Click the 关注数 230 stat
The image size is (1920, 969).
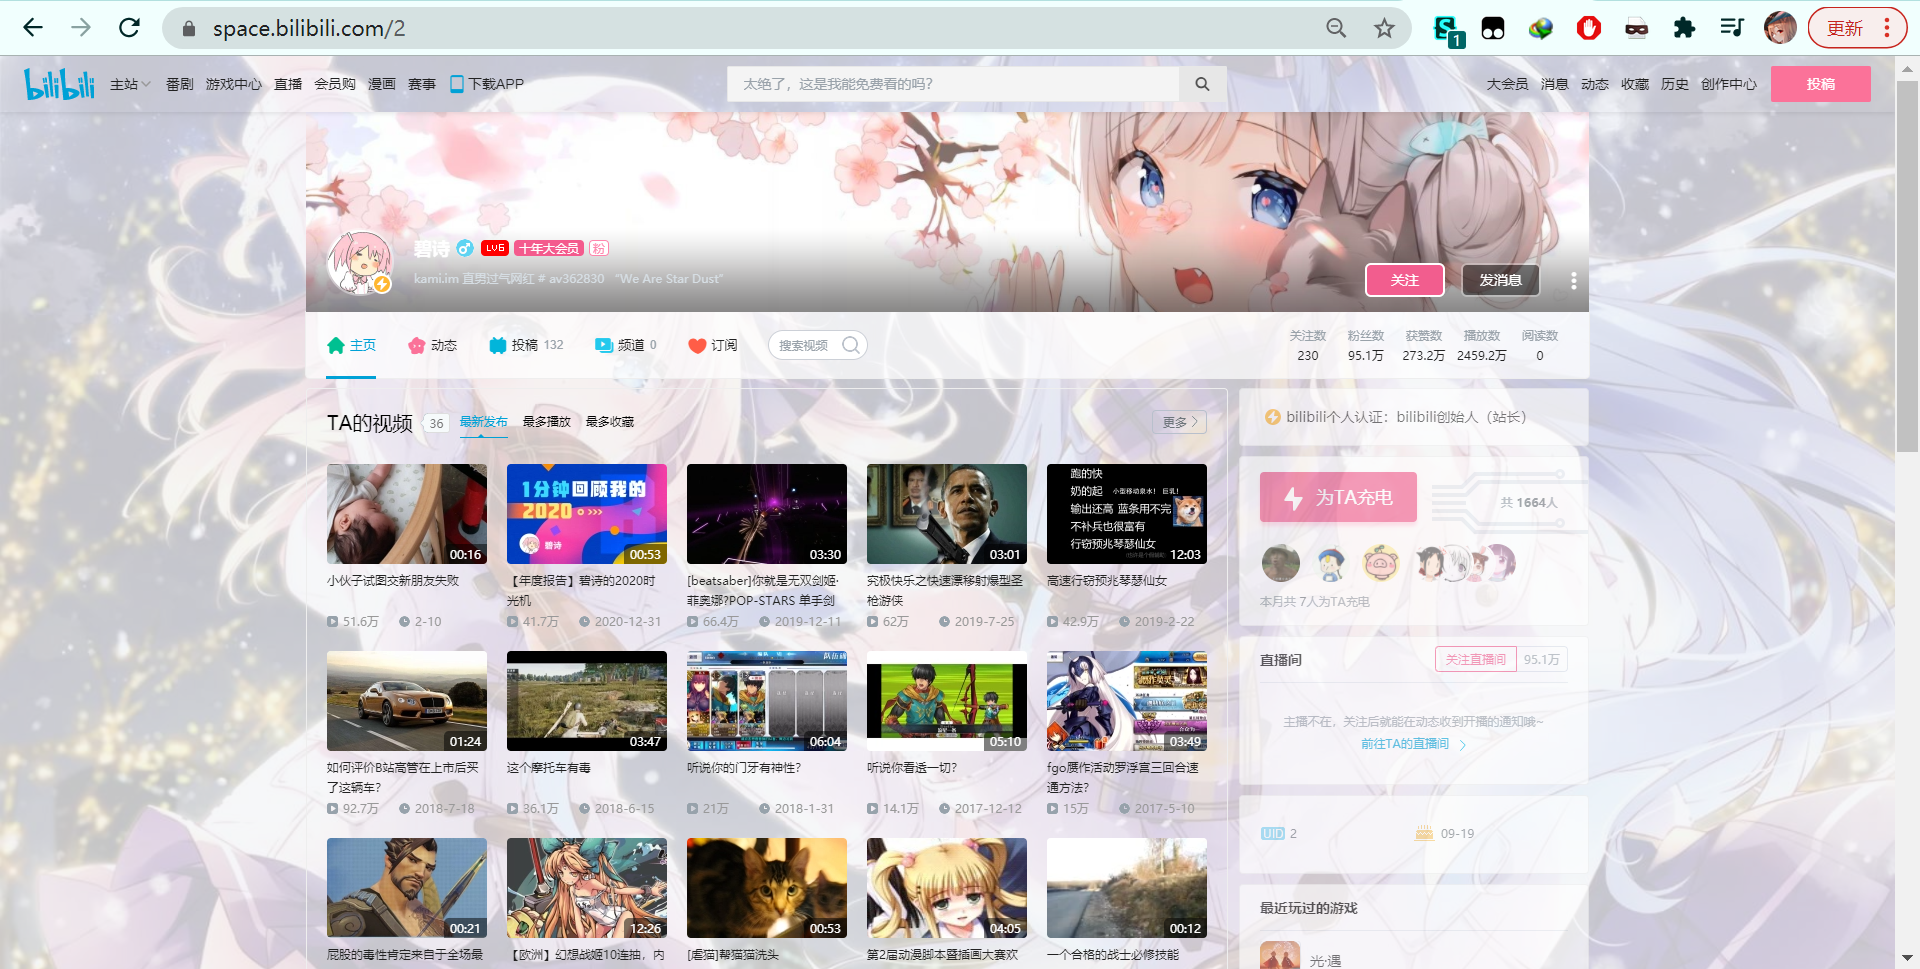[1308, 346]
